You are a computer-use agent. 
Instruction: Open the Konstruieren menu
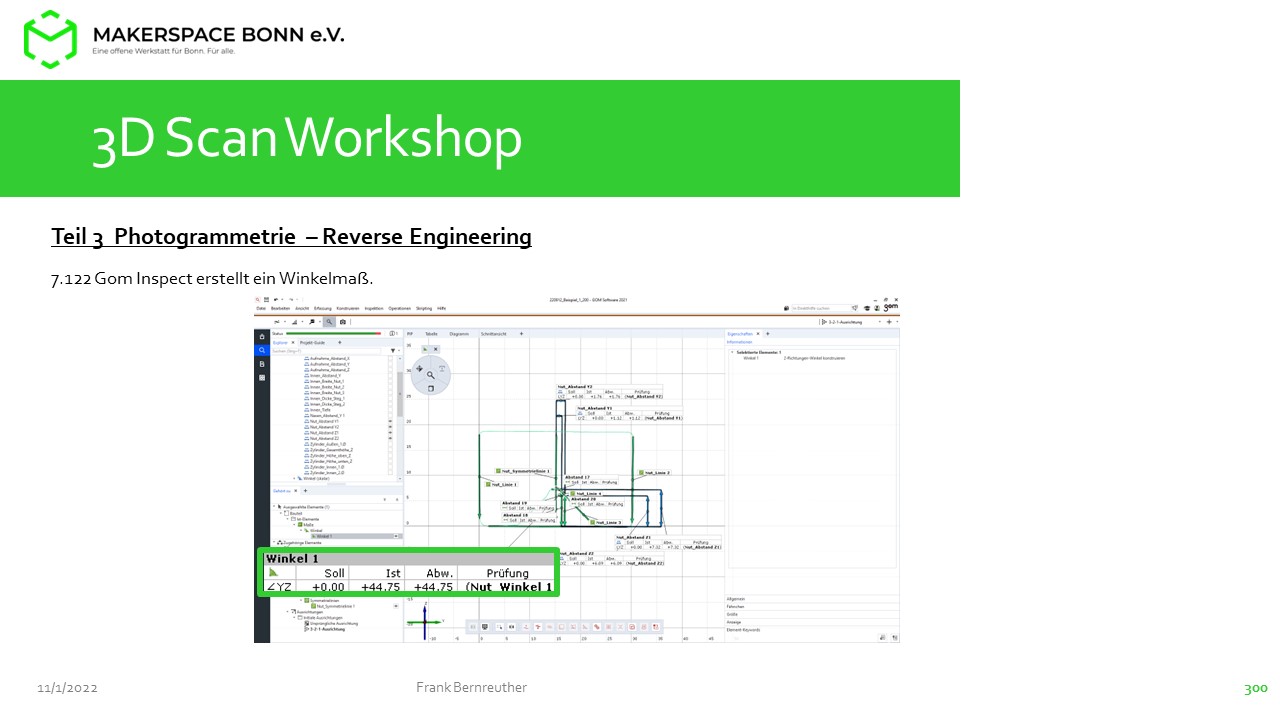348,308
